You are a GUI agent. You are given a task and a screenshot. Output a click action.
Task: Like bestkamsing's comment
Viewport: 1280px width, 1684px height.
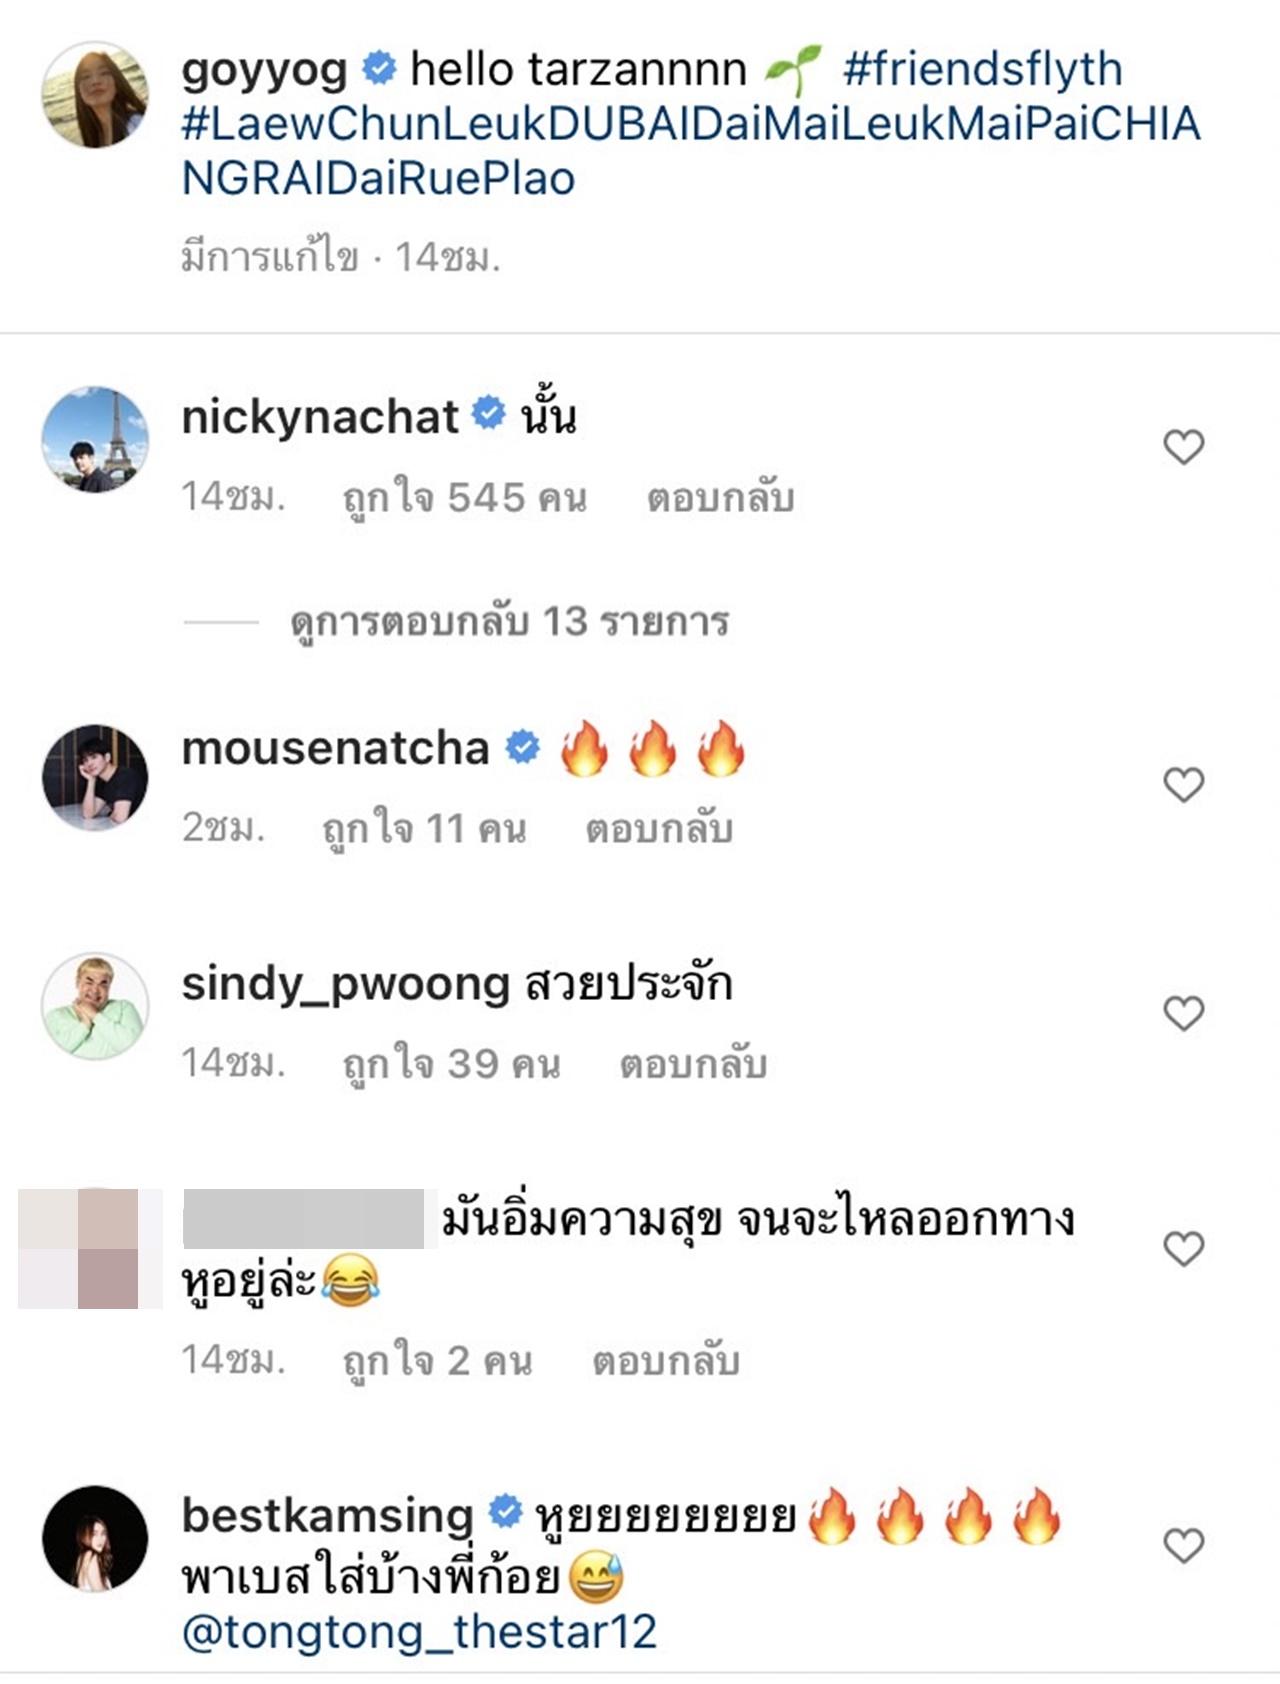pos(1183,1546)
